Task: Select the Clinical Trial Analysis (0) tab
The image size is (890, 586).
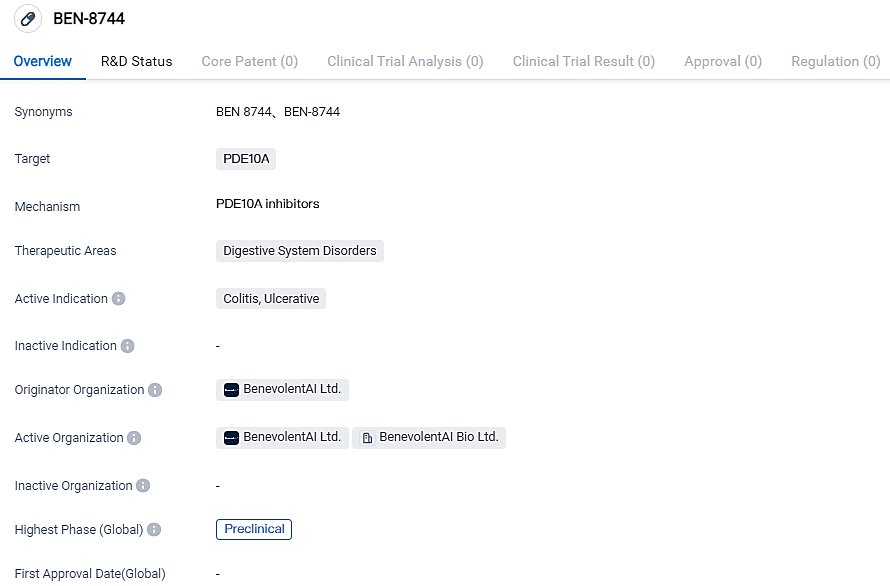Action: click(x=405, y=61)
